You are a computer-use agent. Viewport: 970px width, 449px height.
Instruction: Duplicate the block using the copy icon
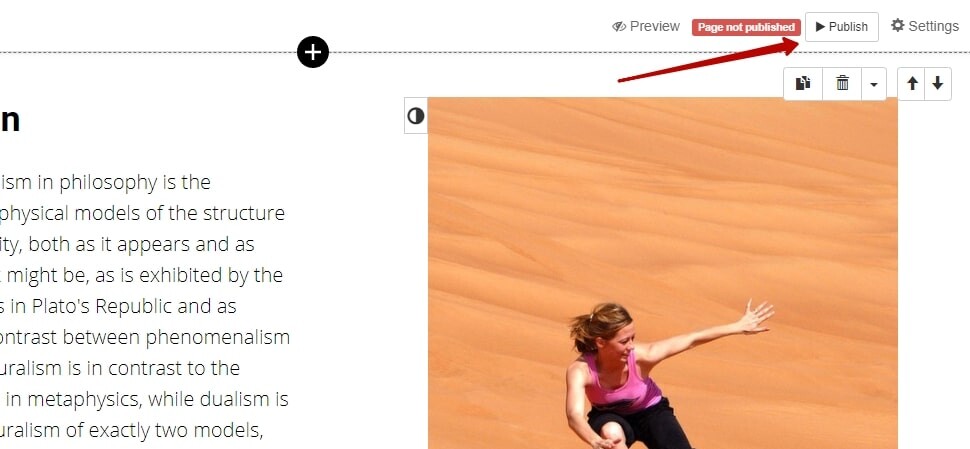pyautogui.click(x=803, y=83)
